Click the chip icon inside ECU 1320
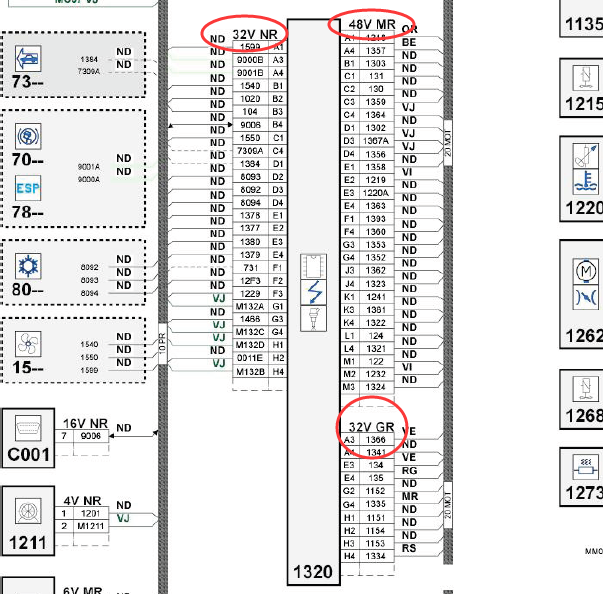603x594 pixels. click(x=313, y=266)
